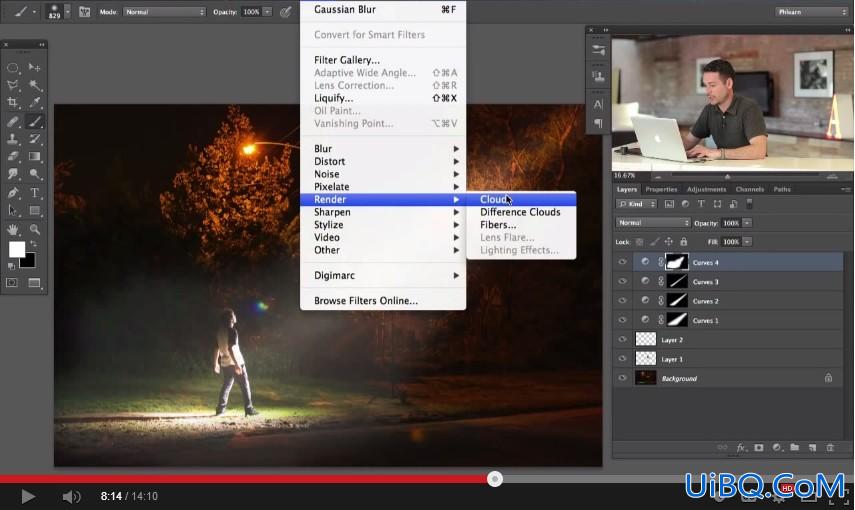Switch to Properties tab
Screen dimensions: 855x510
661,189
